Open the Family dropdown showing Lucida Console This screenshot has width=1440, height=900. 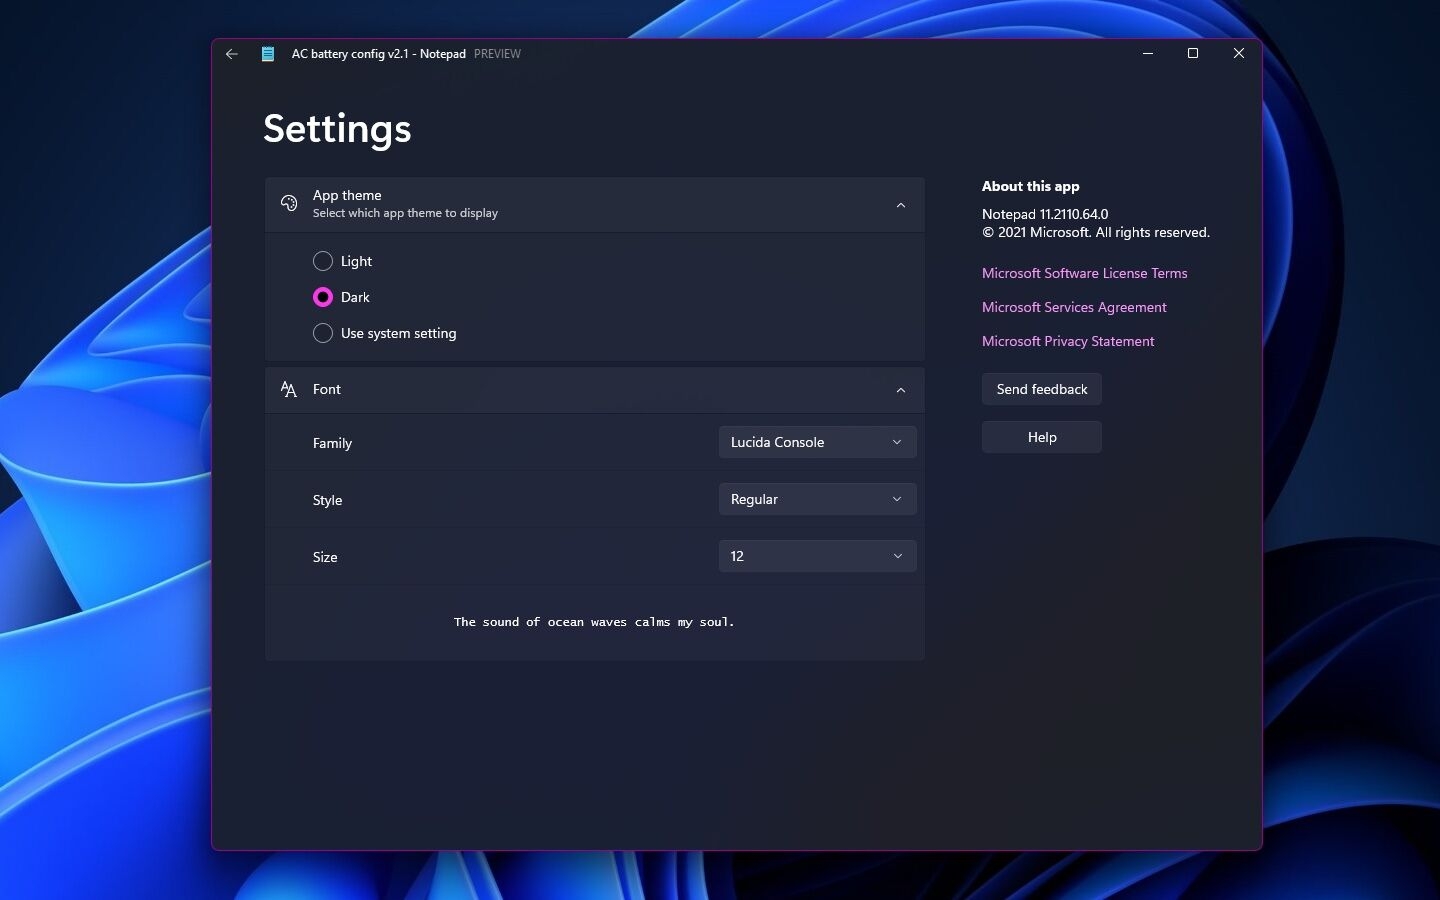(817, 442)
